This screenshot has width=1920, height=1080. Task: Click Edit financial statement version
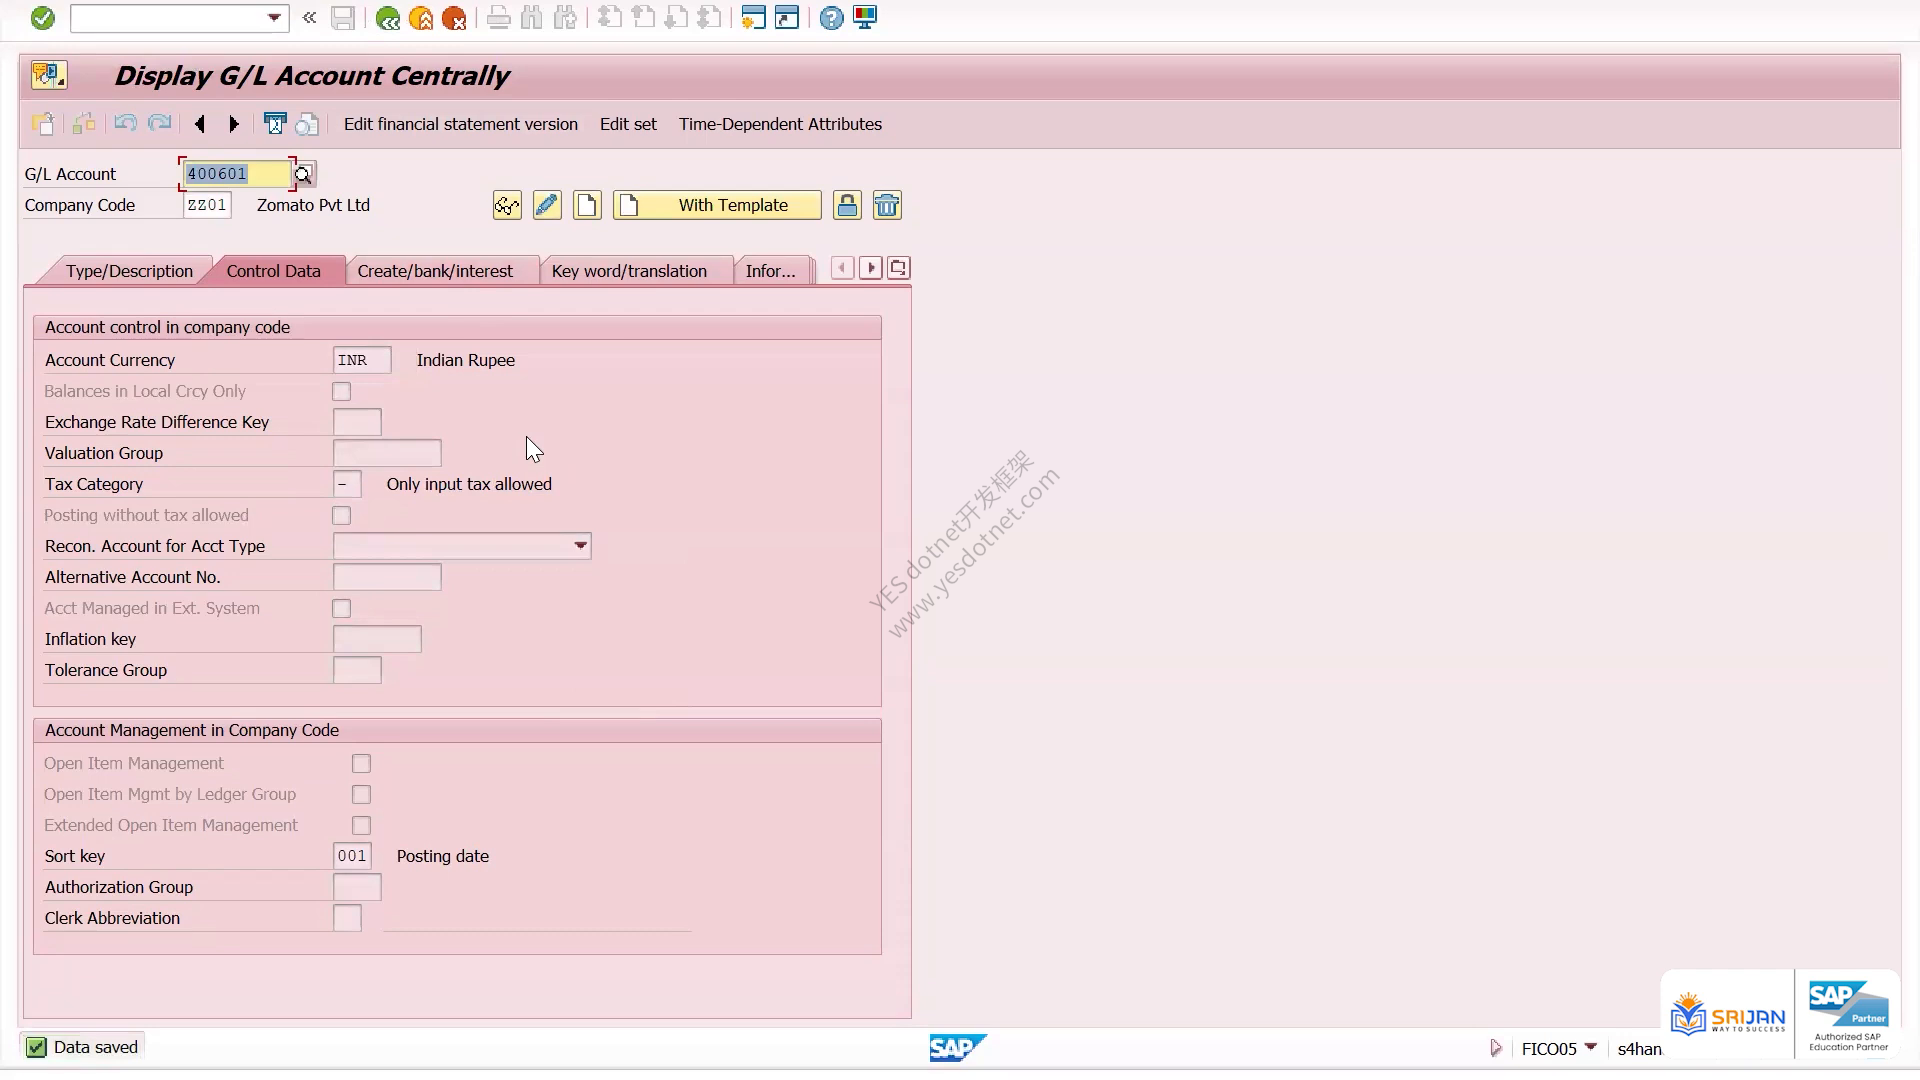(461, 124)
